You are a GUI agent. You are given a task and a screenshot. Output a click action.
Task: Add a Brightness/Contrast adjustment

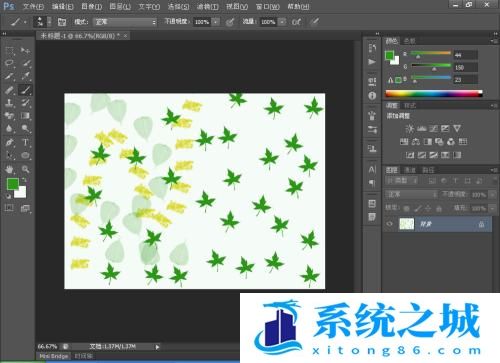pos(410,129)
